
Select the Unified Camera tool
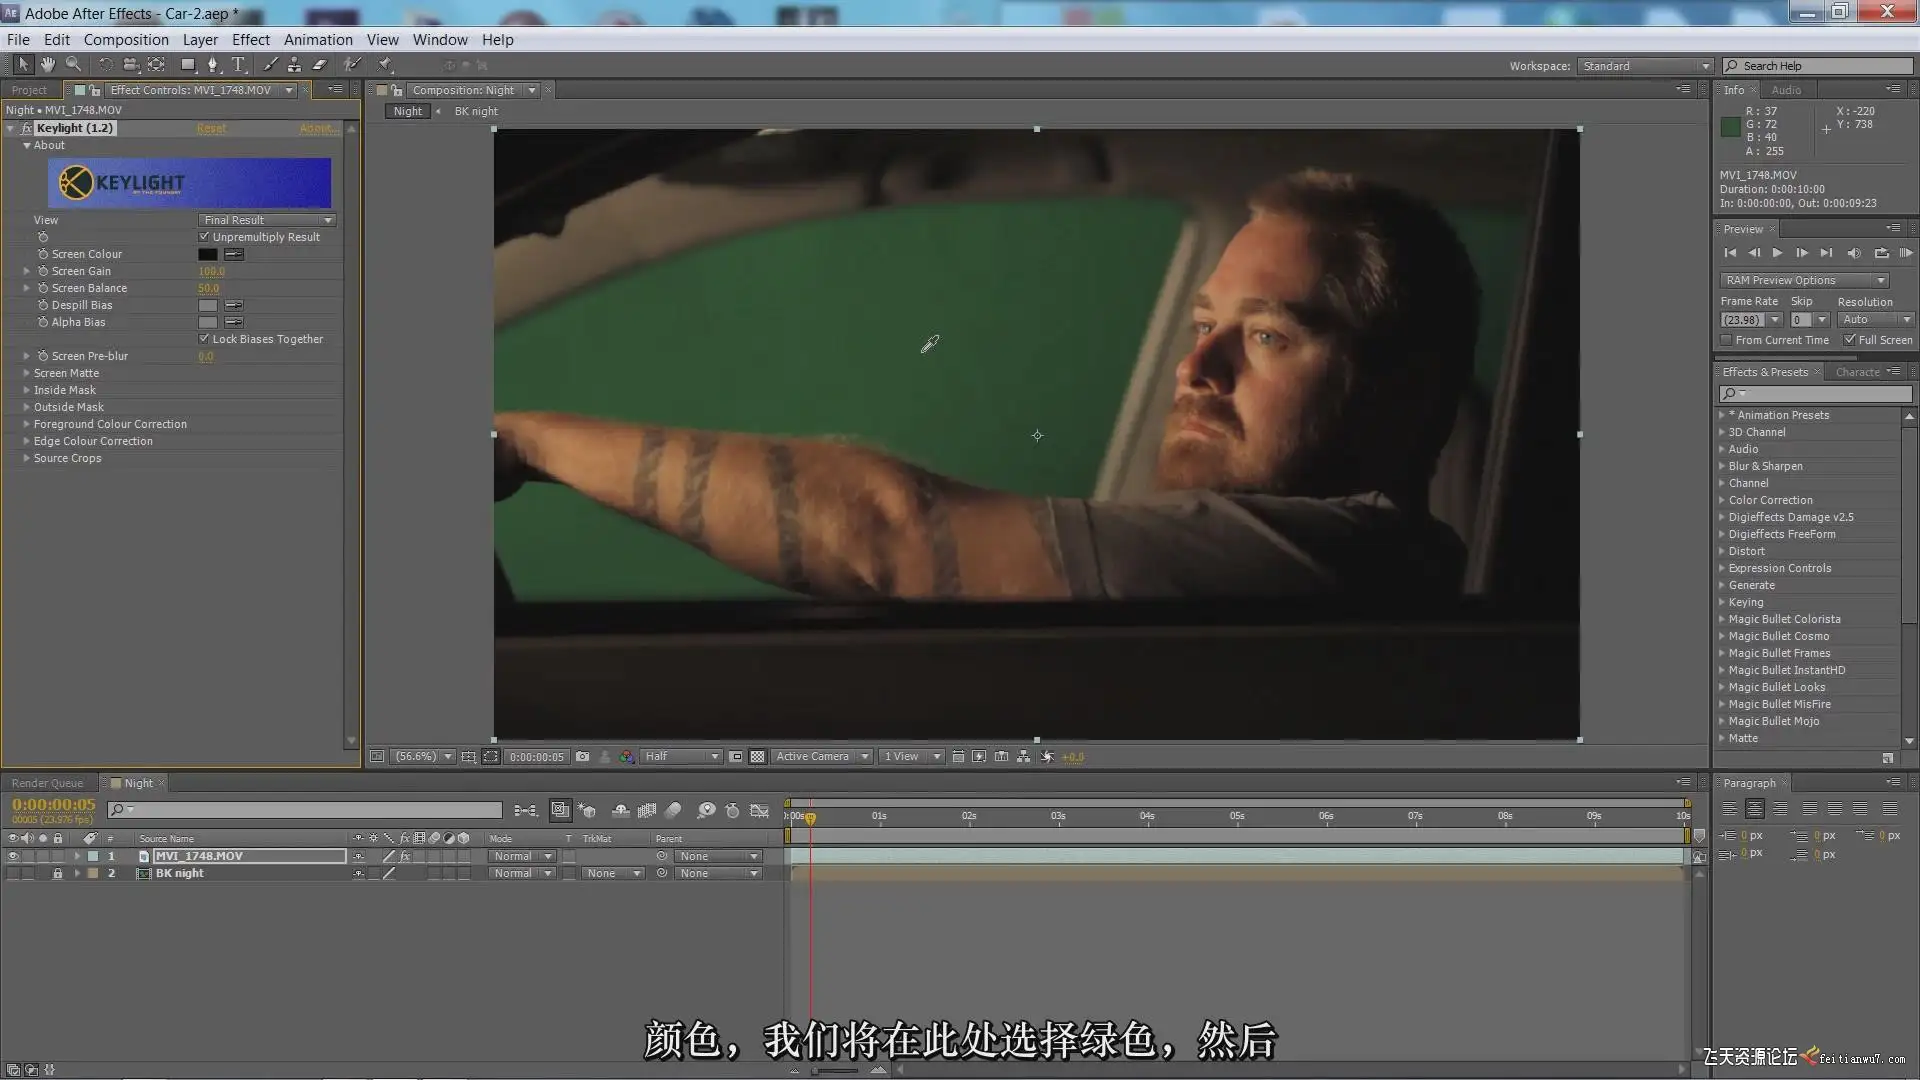click(x=131, y=64)
